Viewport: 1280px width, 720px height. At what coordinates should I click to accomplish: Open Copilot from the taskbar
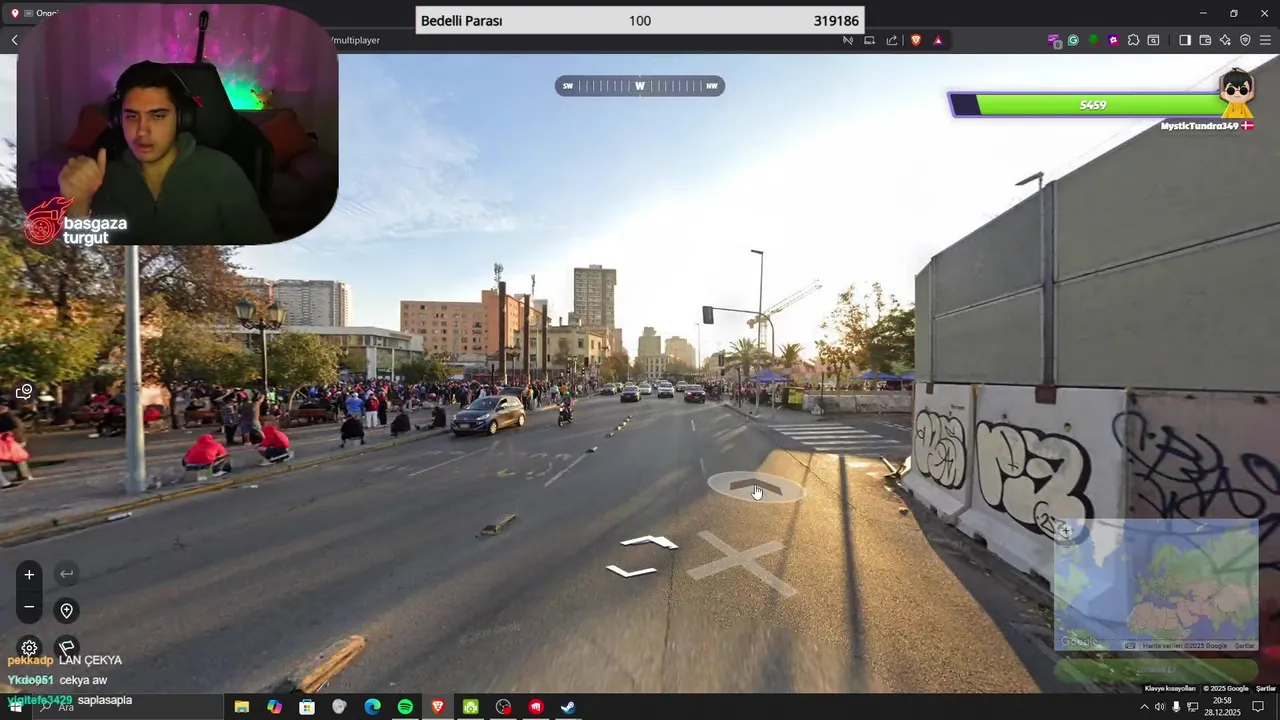(274, 707)
